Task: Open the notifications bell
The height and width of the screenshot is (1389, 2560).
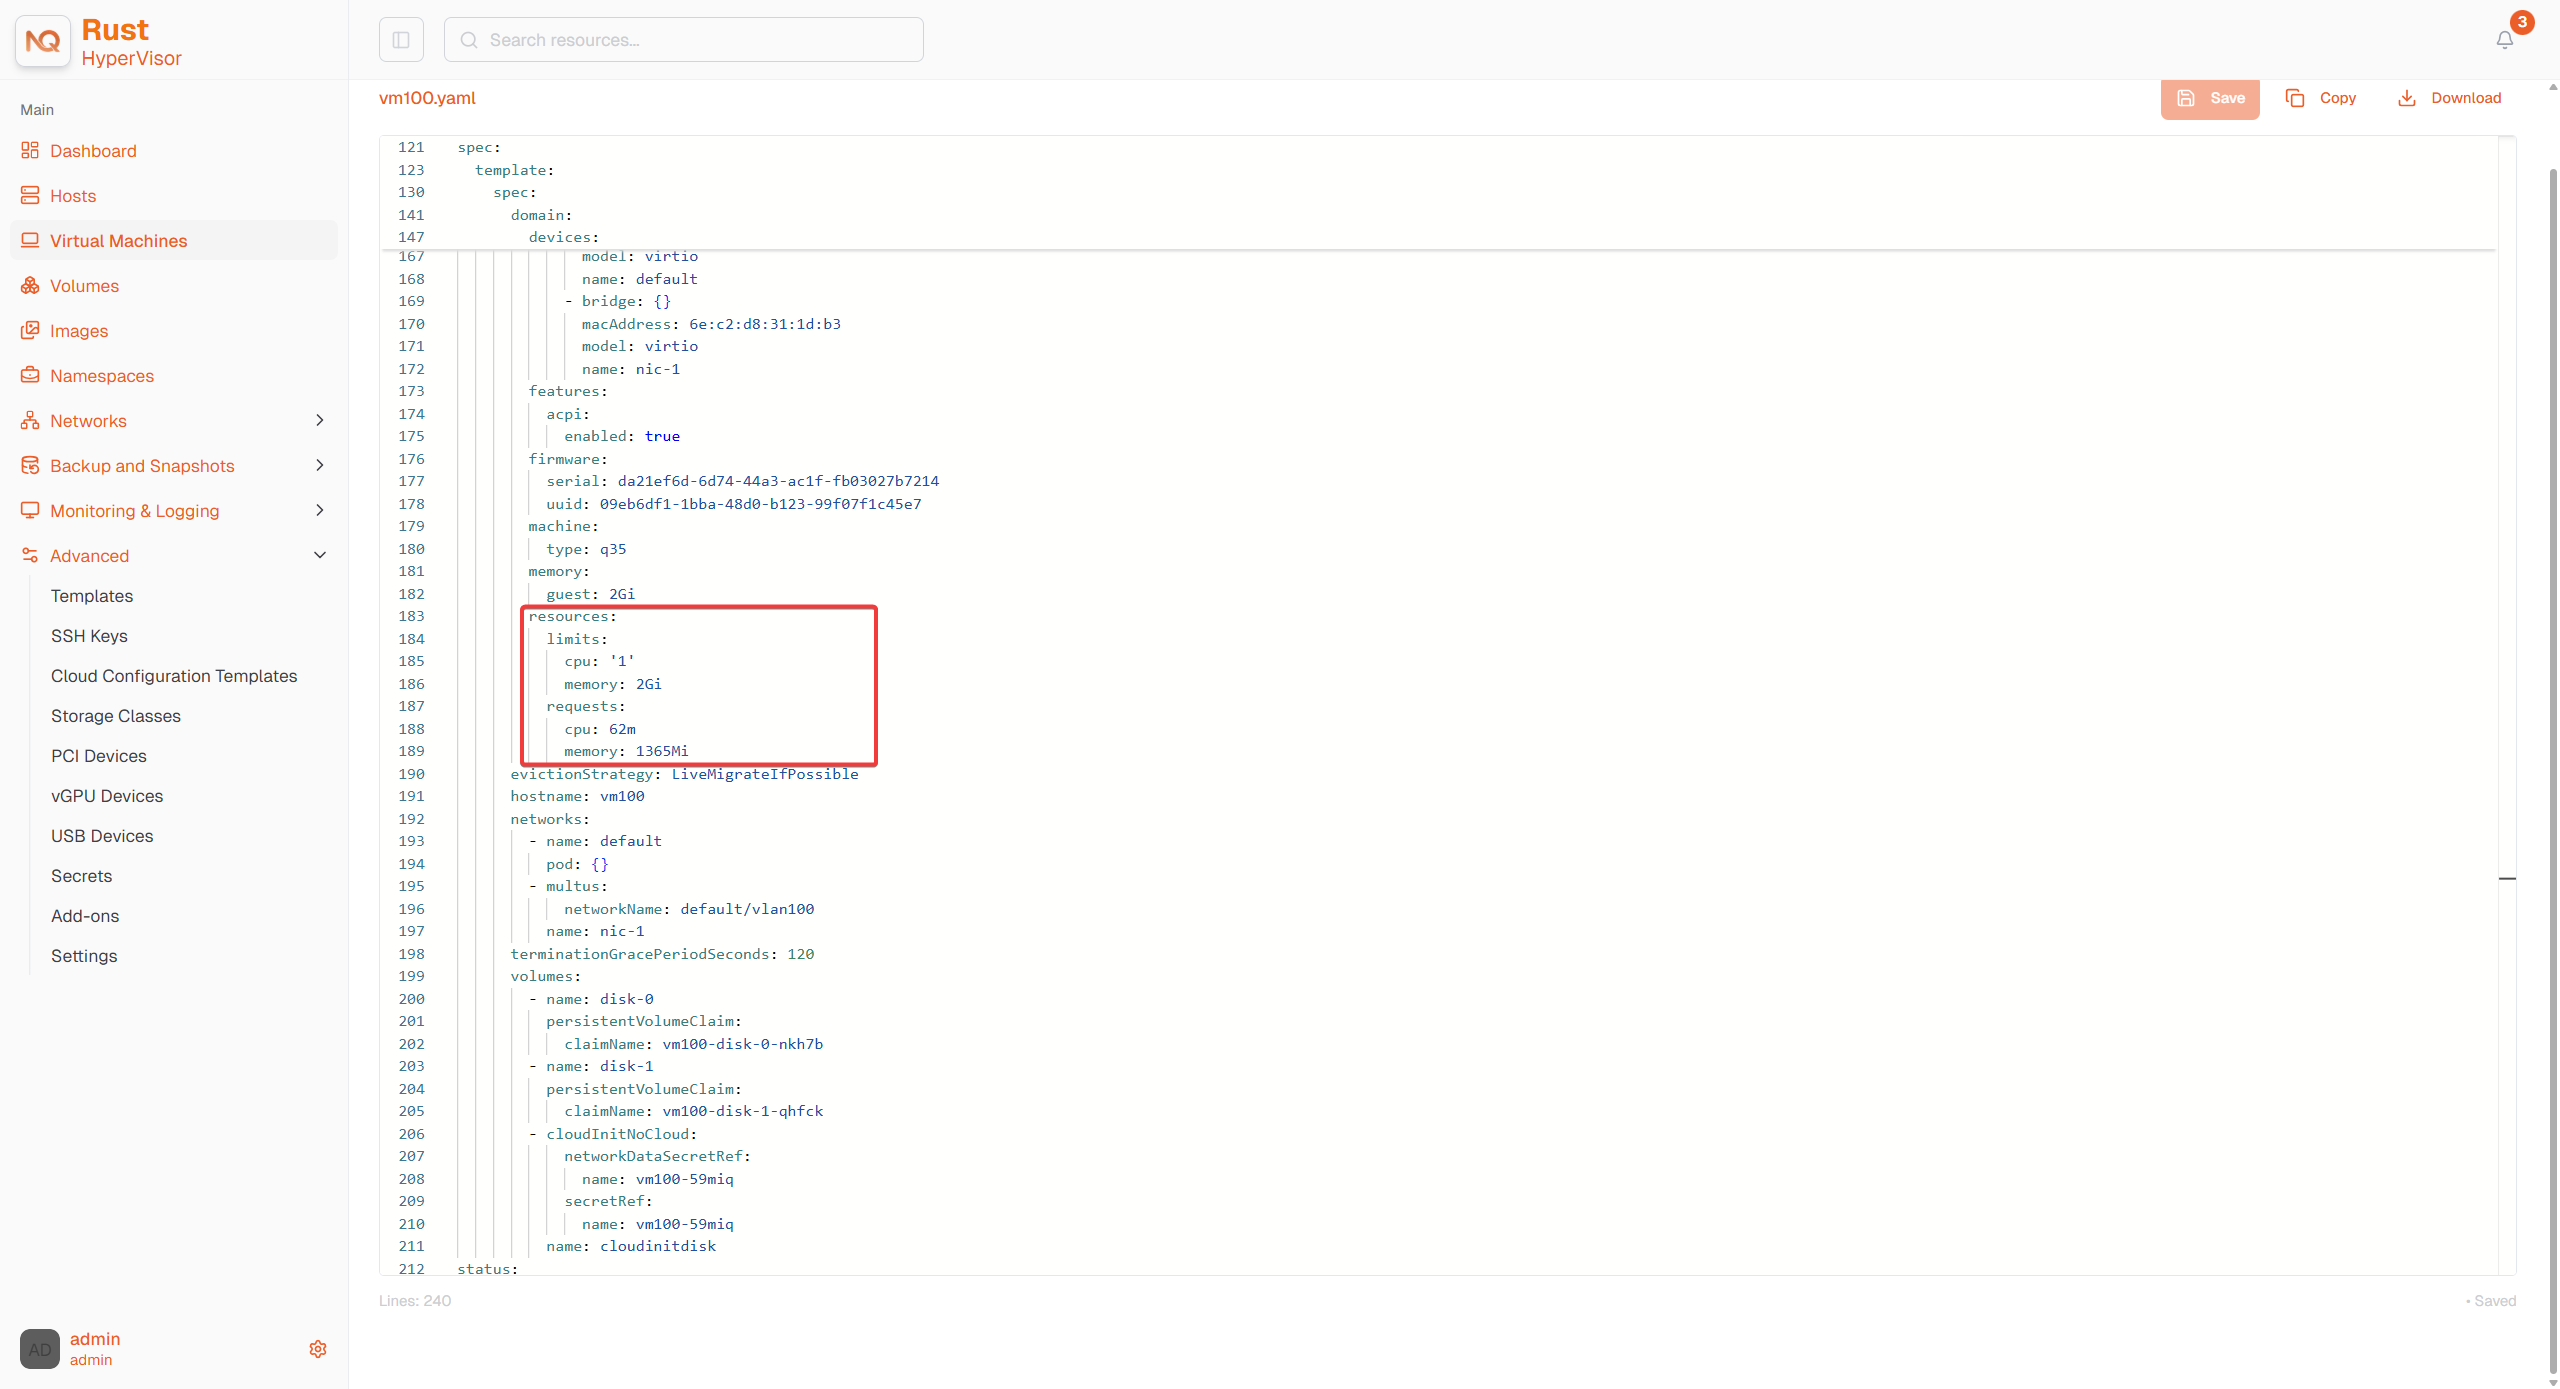Action: 2505,40
